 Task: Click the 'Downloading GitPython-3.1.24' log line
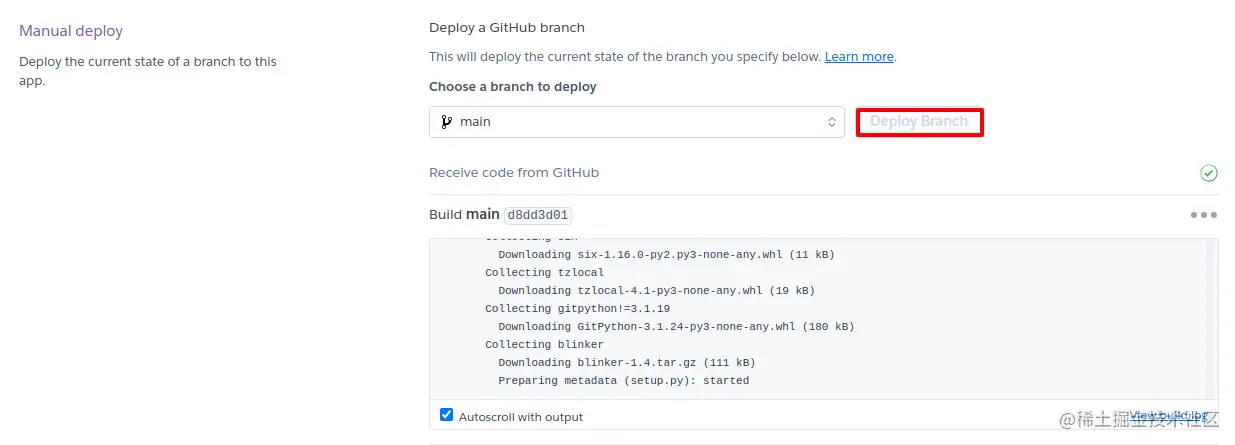676,326
